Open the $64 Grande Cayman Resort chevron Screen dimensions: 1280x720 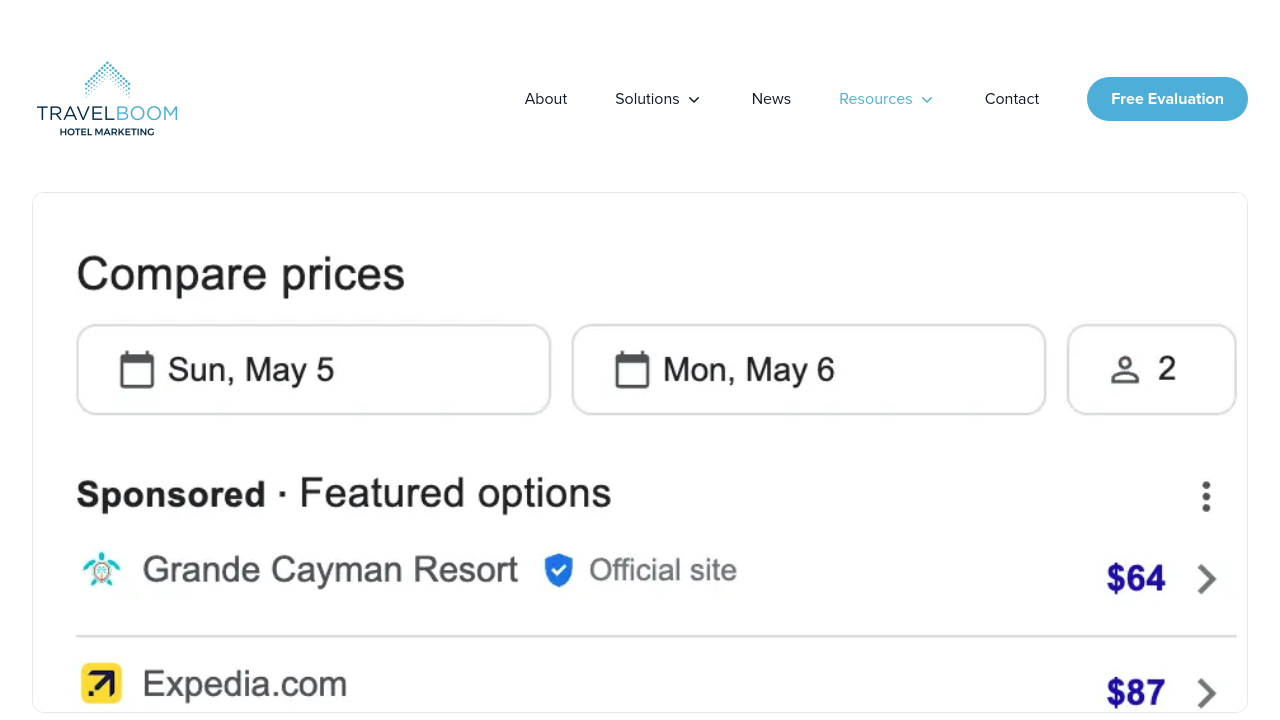1207,579
